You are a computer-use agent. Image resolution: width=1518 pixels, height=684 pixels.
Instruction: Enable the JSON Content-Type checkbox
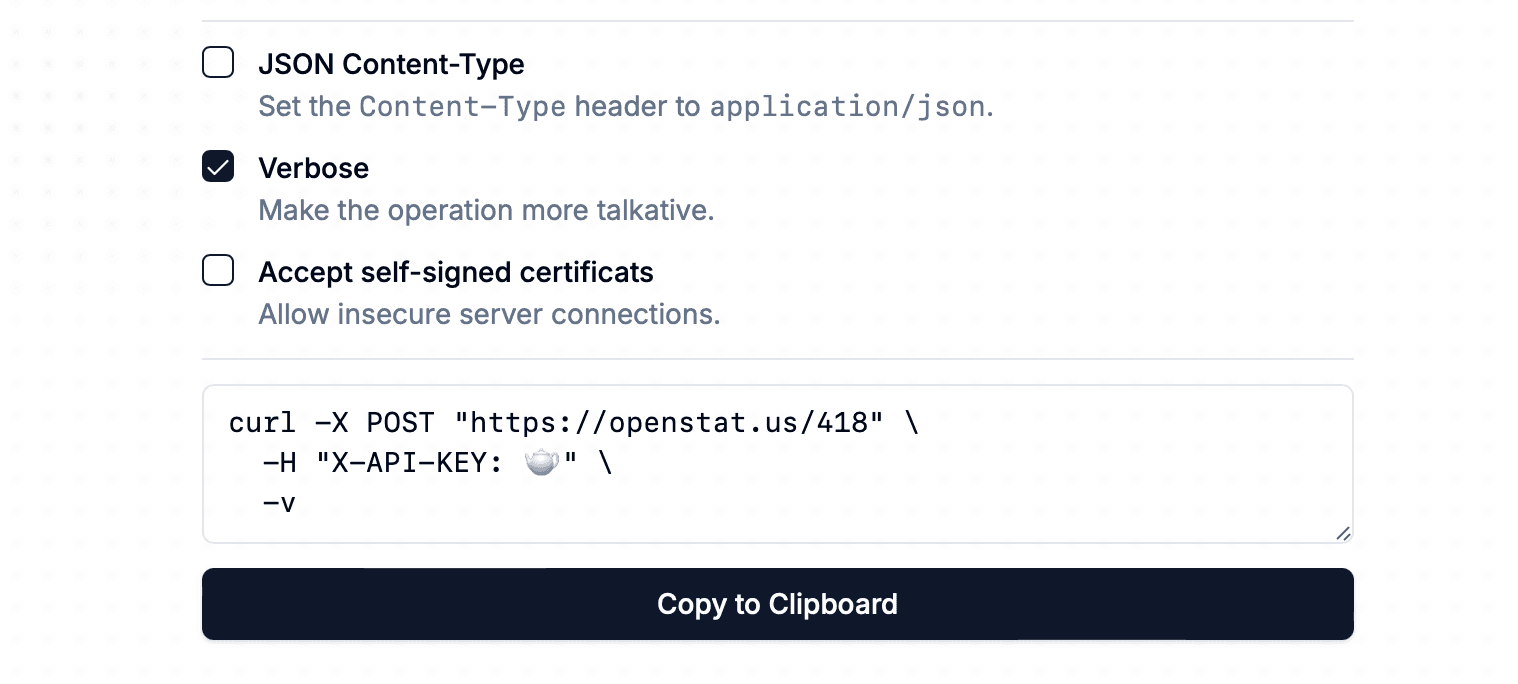[218, 63]
